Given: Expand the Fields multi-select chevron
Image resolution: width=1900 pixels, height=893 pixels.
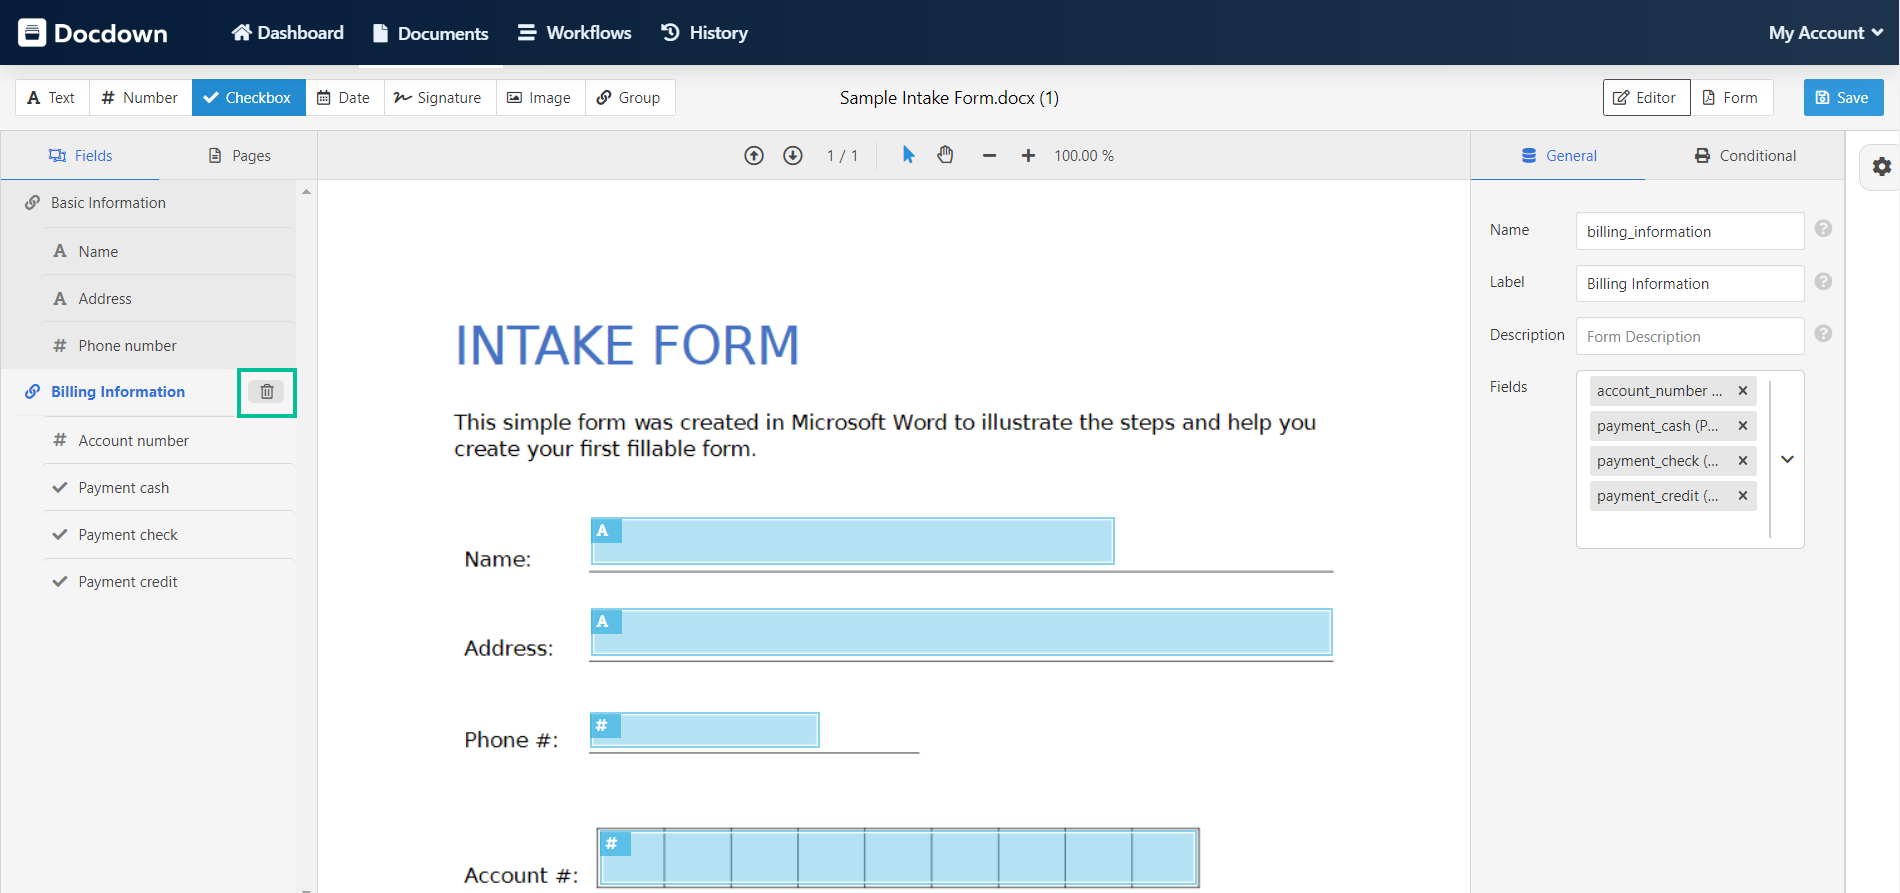Looking at the screenshot, I should [1787, 460].
